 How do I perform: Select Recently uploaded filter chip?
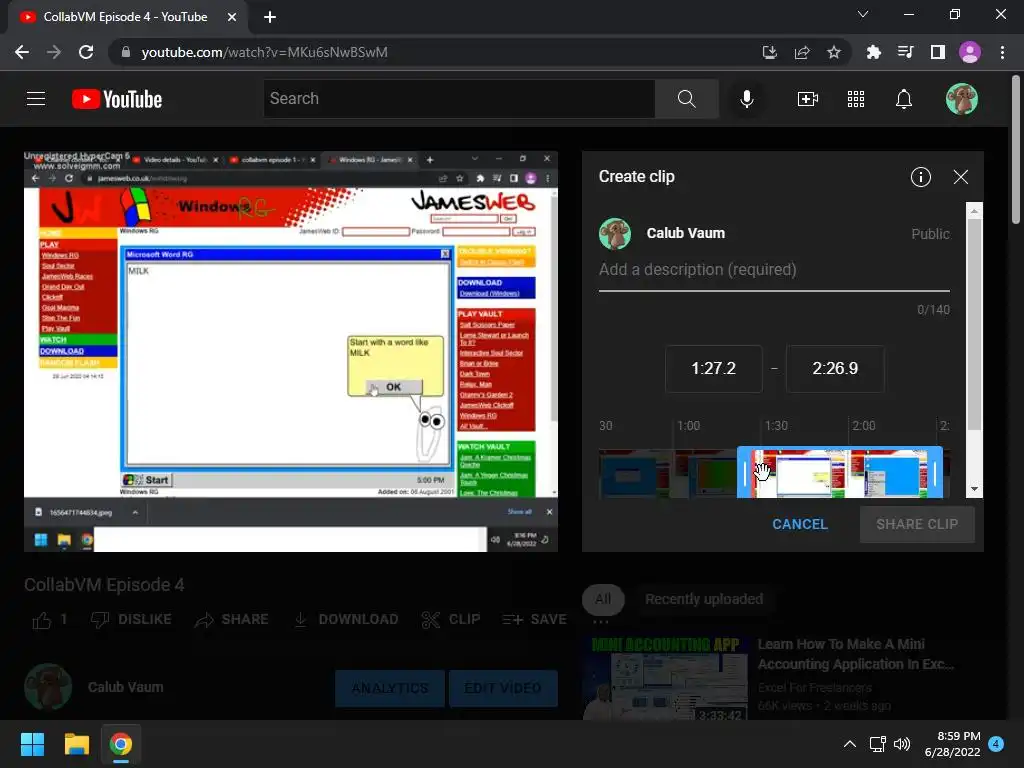pyautogui.click(x=704, y=599)
